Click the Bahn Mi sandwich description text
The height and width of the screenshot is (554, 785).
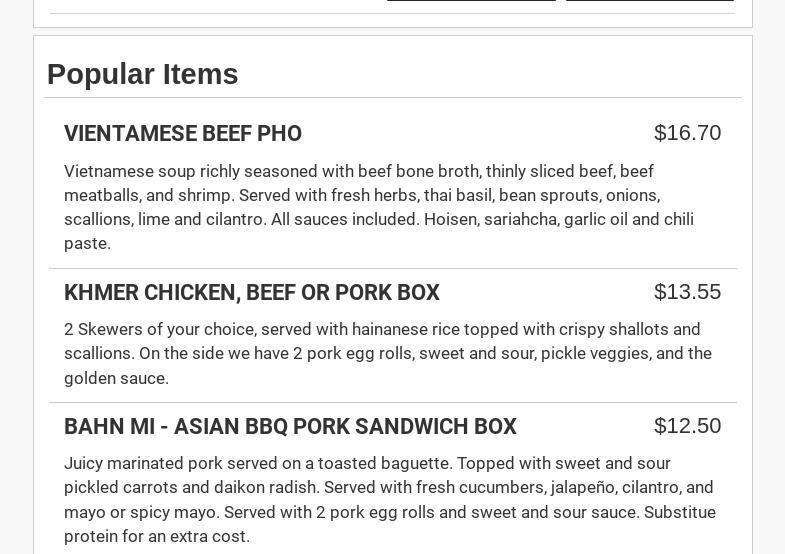click(x=390, y=499)
